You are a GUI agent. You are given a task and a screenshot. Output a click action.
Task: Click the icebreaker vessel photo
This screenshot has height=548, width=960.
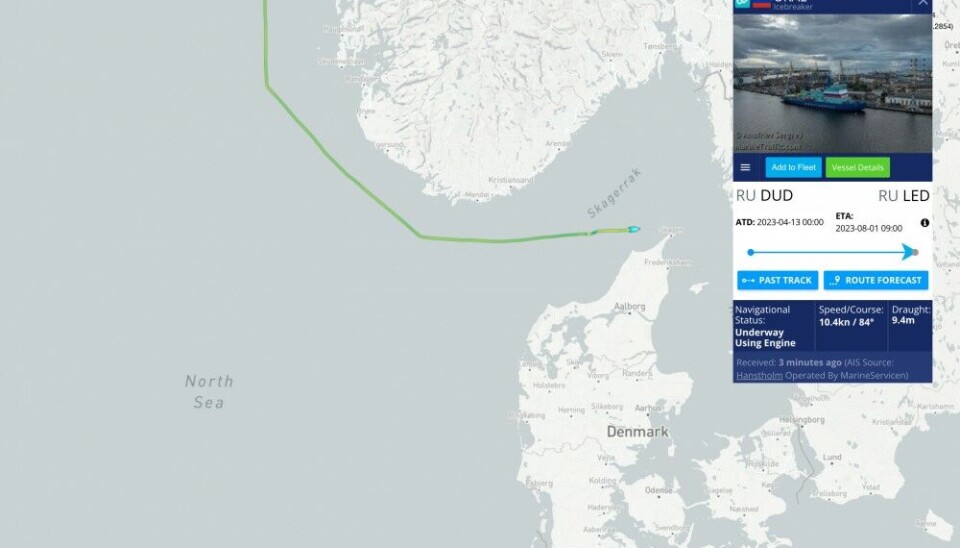pyautogui.click(x=833, y=83)
